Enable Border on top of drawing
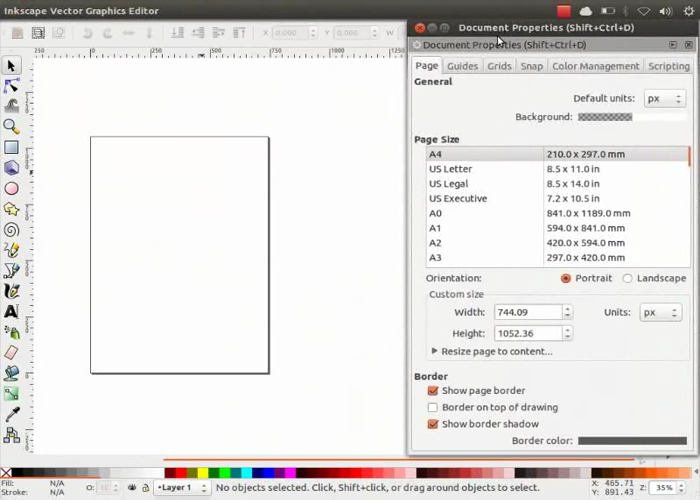Image resolution: width=700 pixels, height=500 pixels. [x=433, y=408]
